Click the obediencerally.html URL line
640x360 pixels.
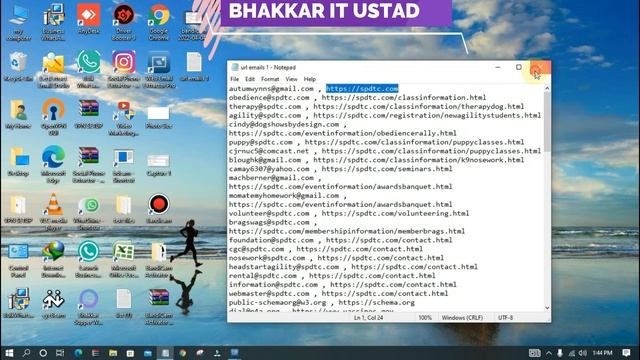click(x=342, y=133)
